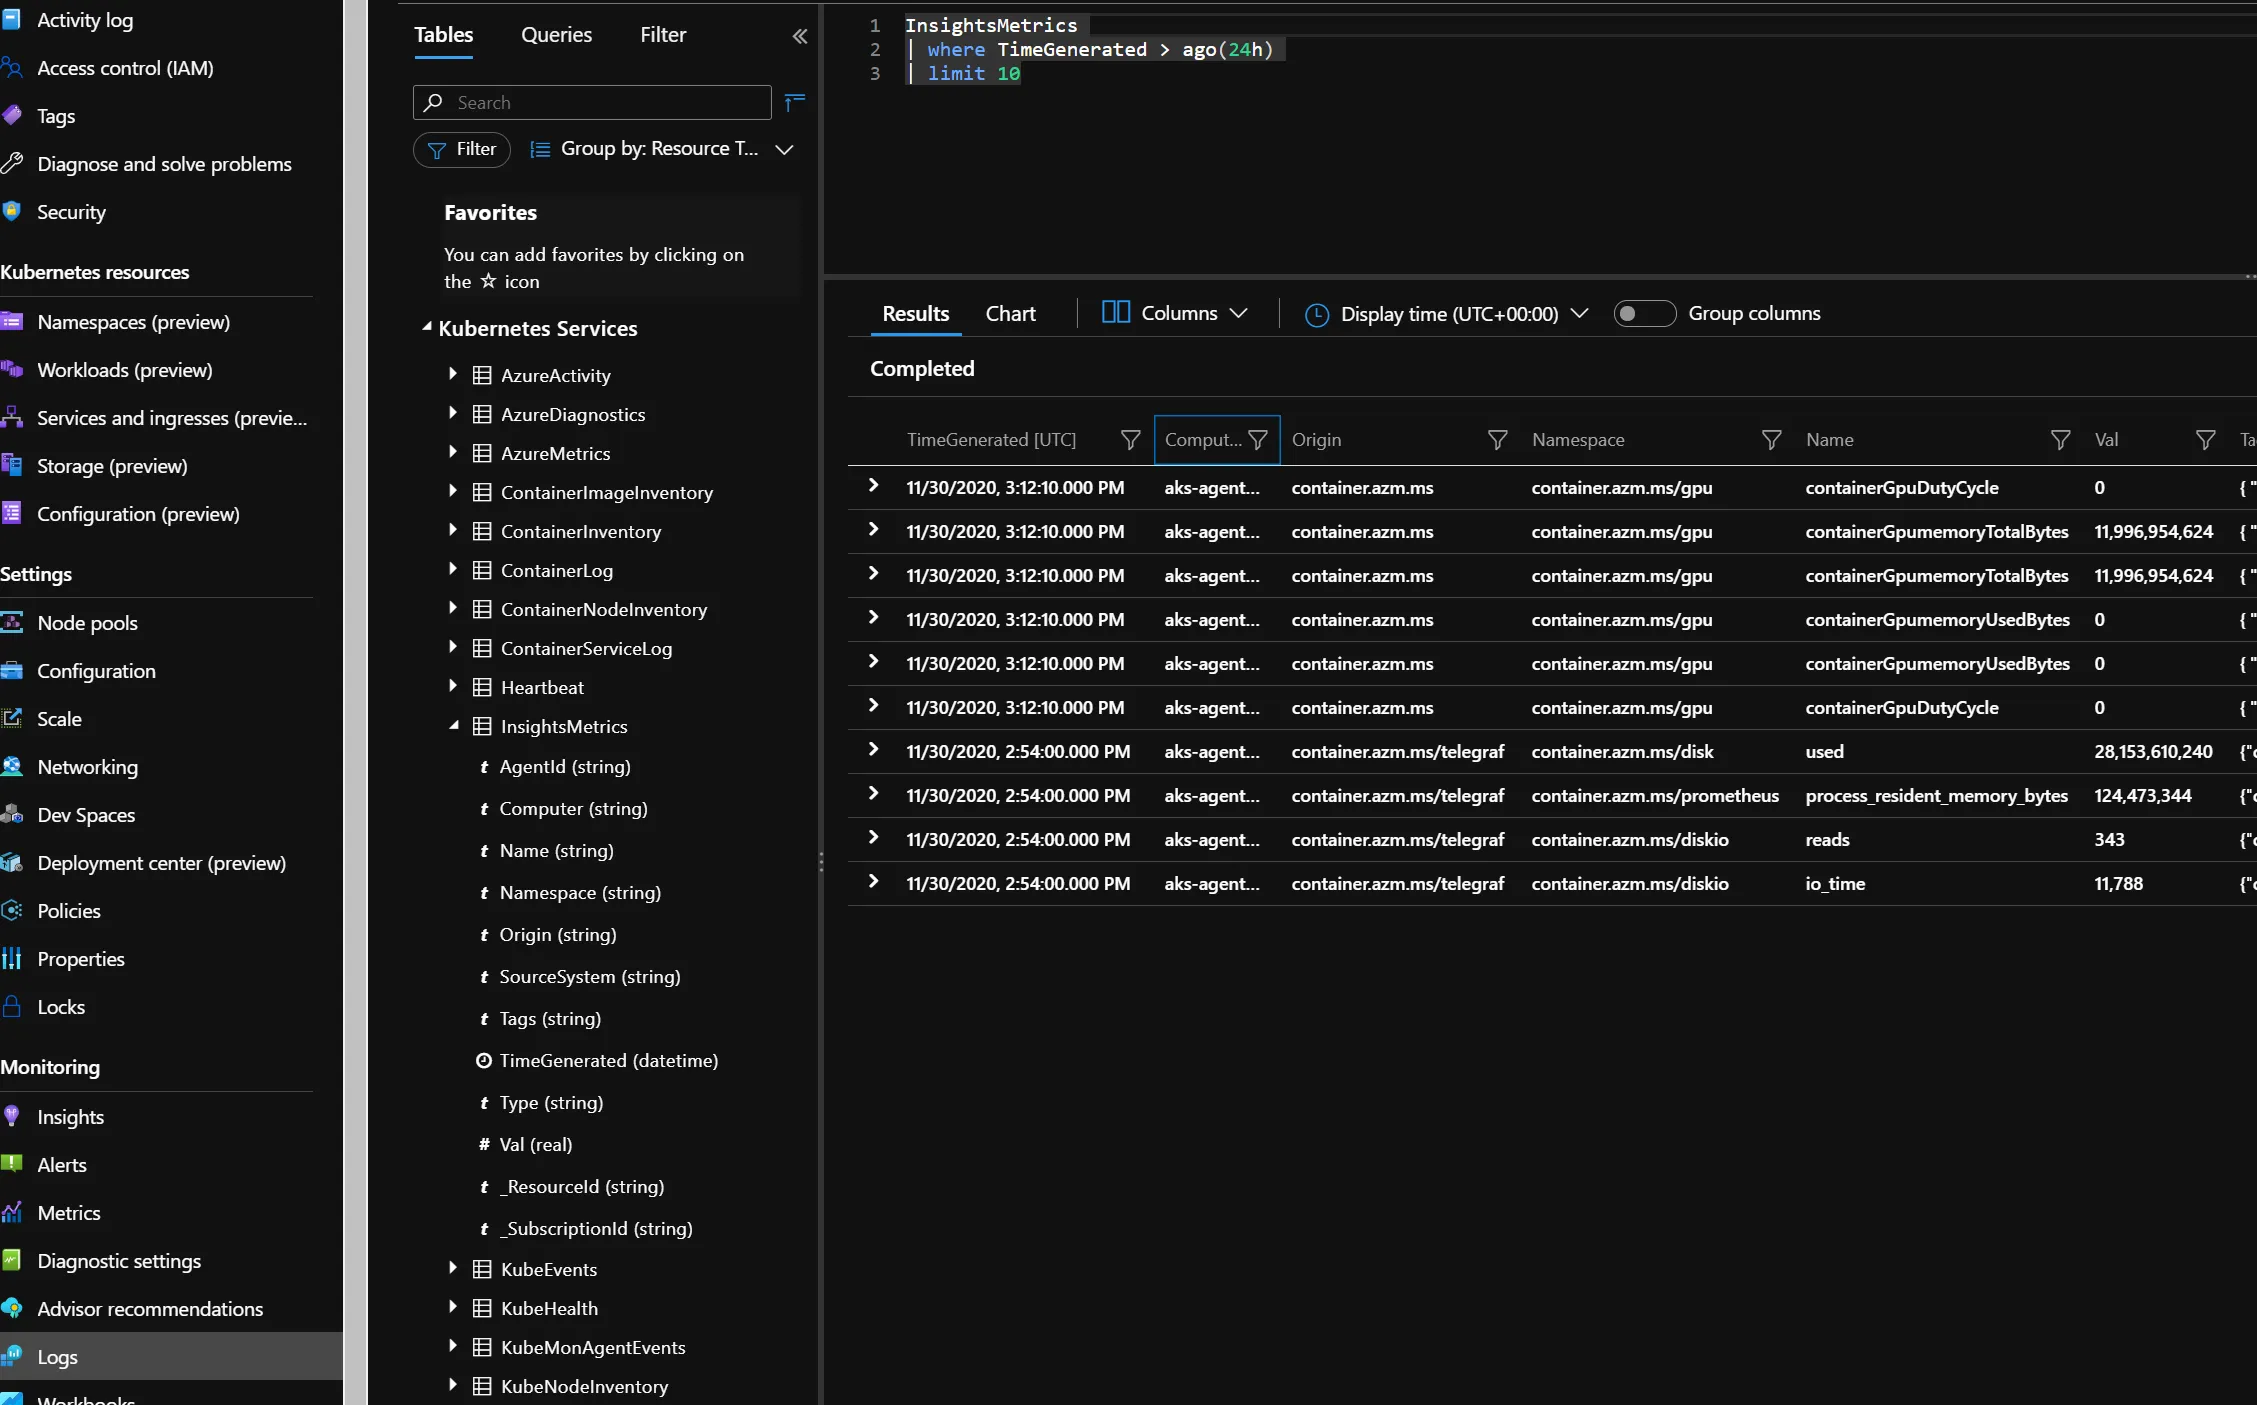Open Diagnostic settings in sidebar

coord(119,1261)
